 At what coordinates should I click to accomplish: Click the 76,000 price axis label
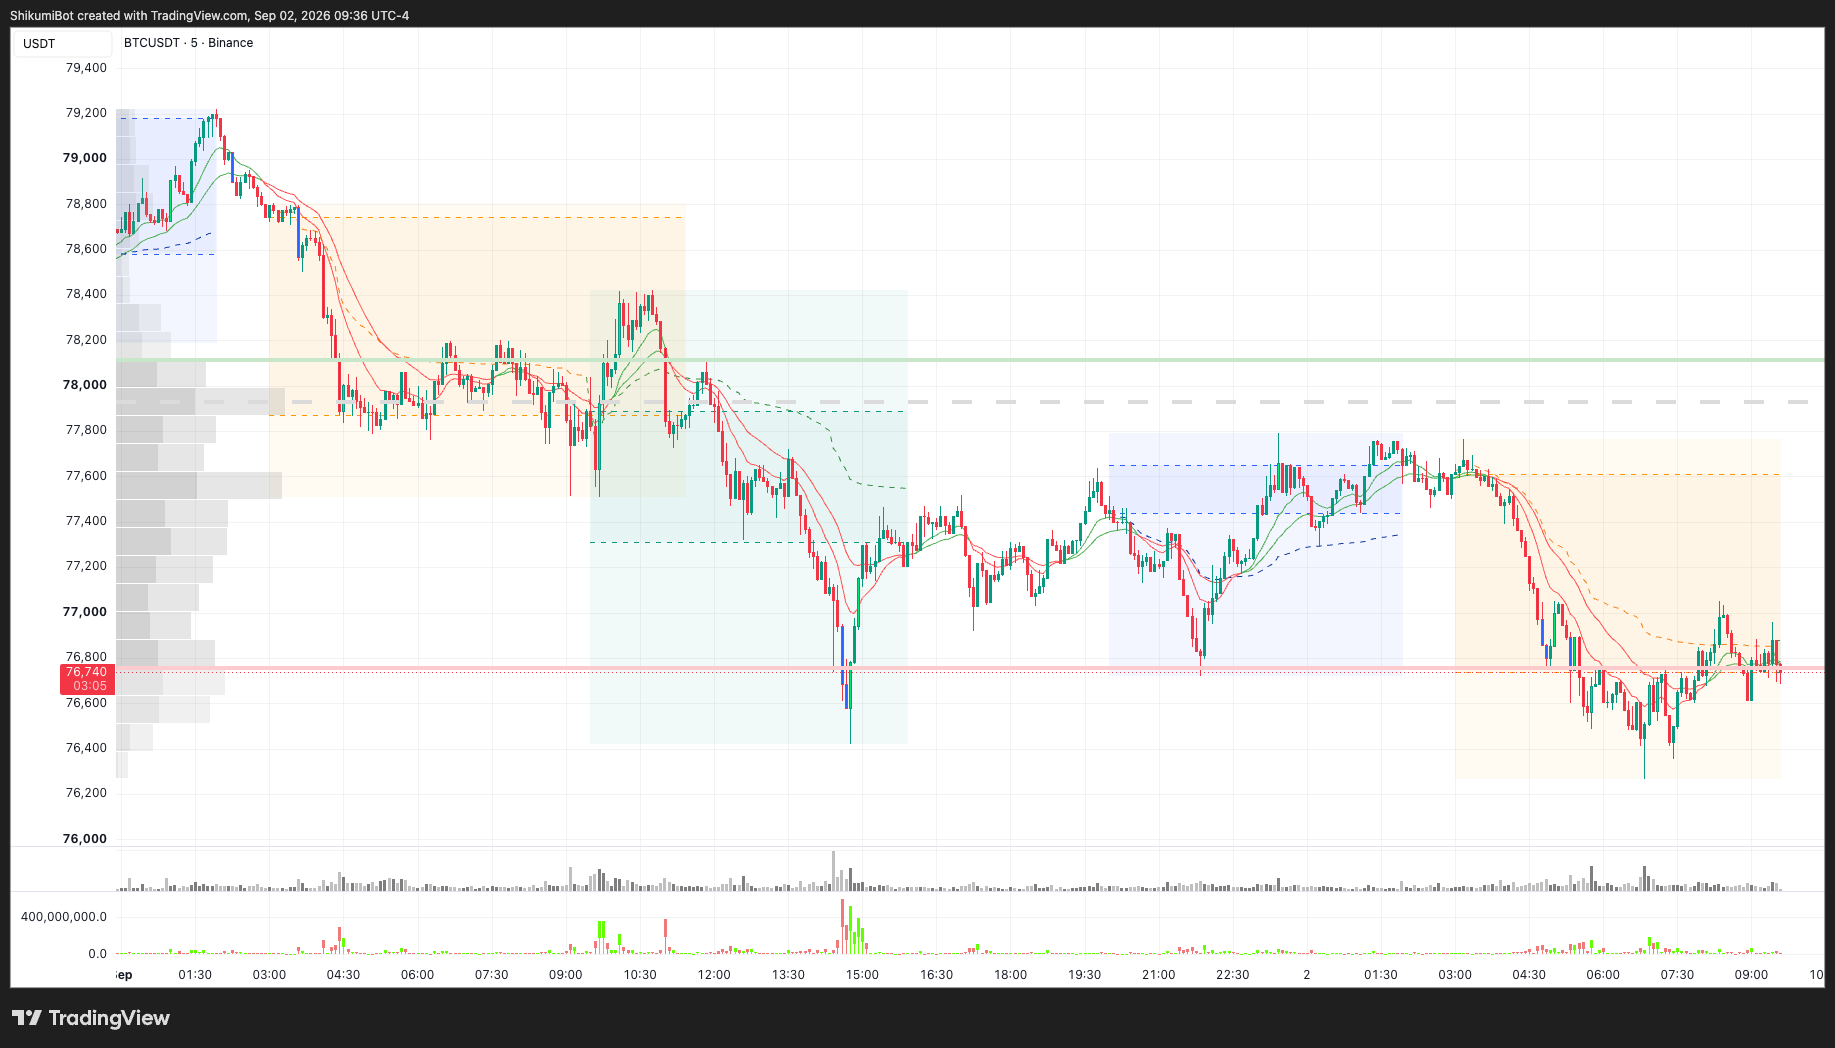(85, 839)
